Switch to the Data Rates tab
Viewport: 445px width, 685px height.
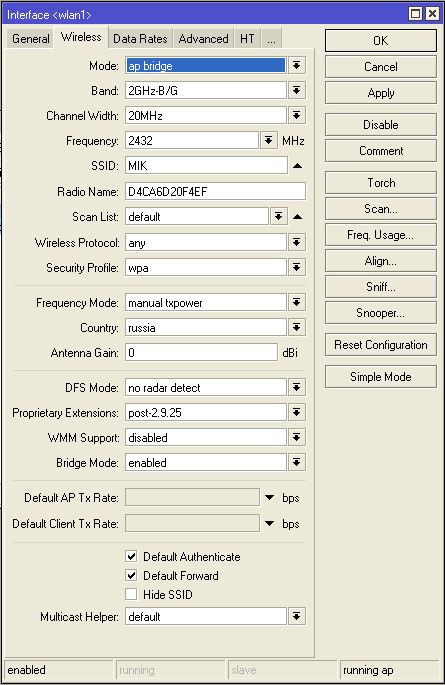(x=140, y=39)
